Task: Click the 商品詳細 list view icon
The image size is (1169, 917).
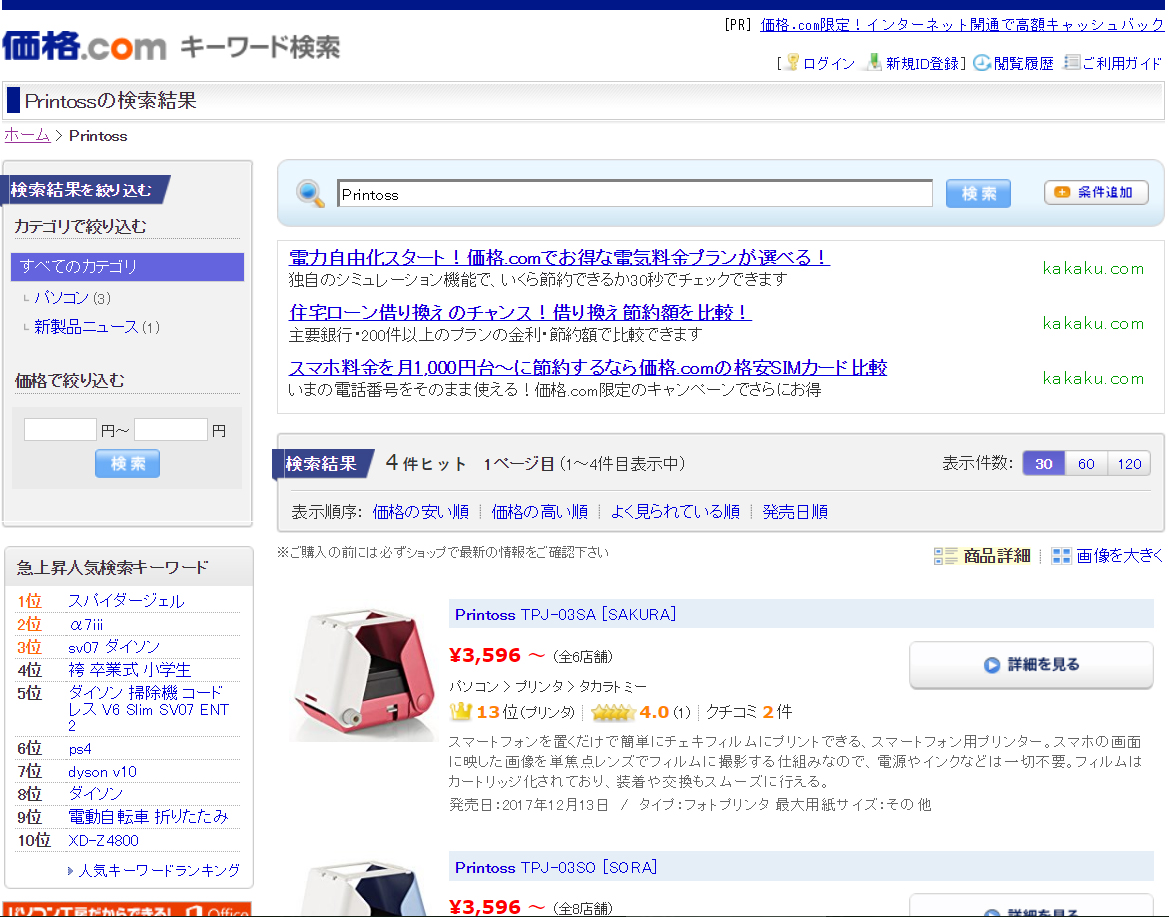Action: 945,556
